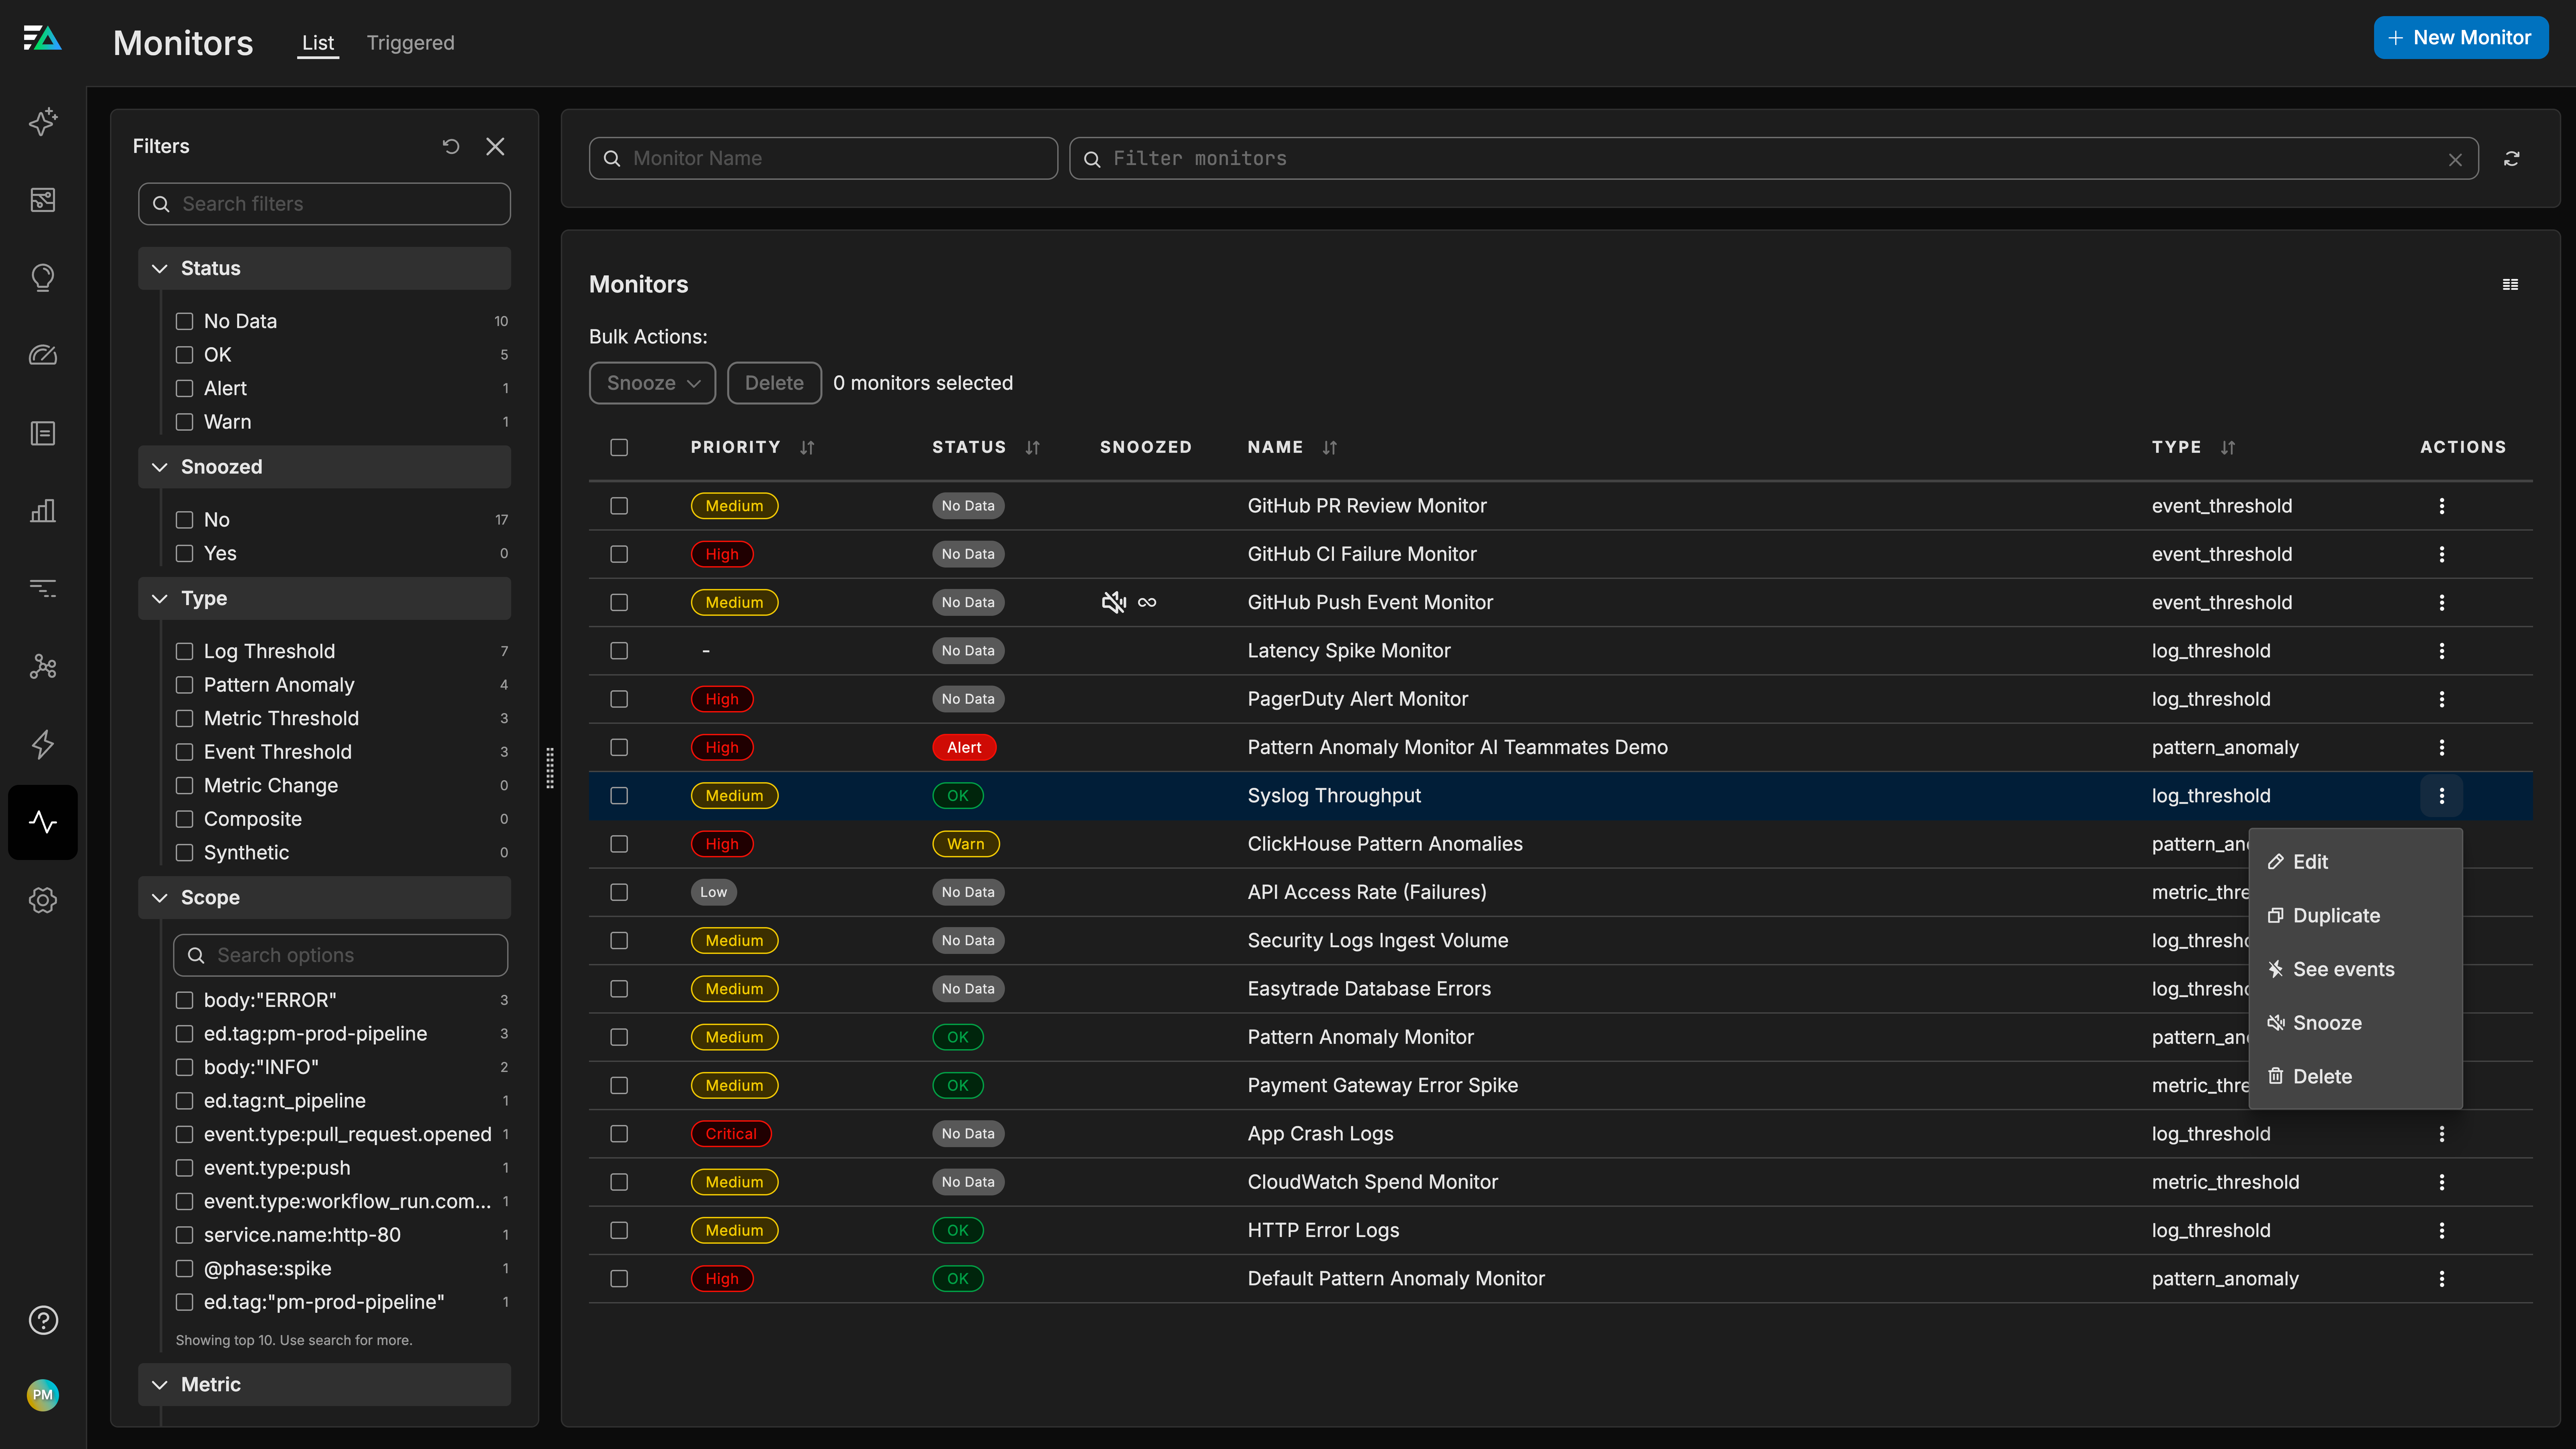Check the body:"ERROR" scope filter
Viewport: 2576px width, 1449px height.
tap(184, 1000)
